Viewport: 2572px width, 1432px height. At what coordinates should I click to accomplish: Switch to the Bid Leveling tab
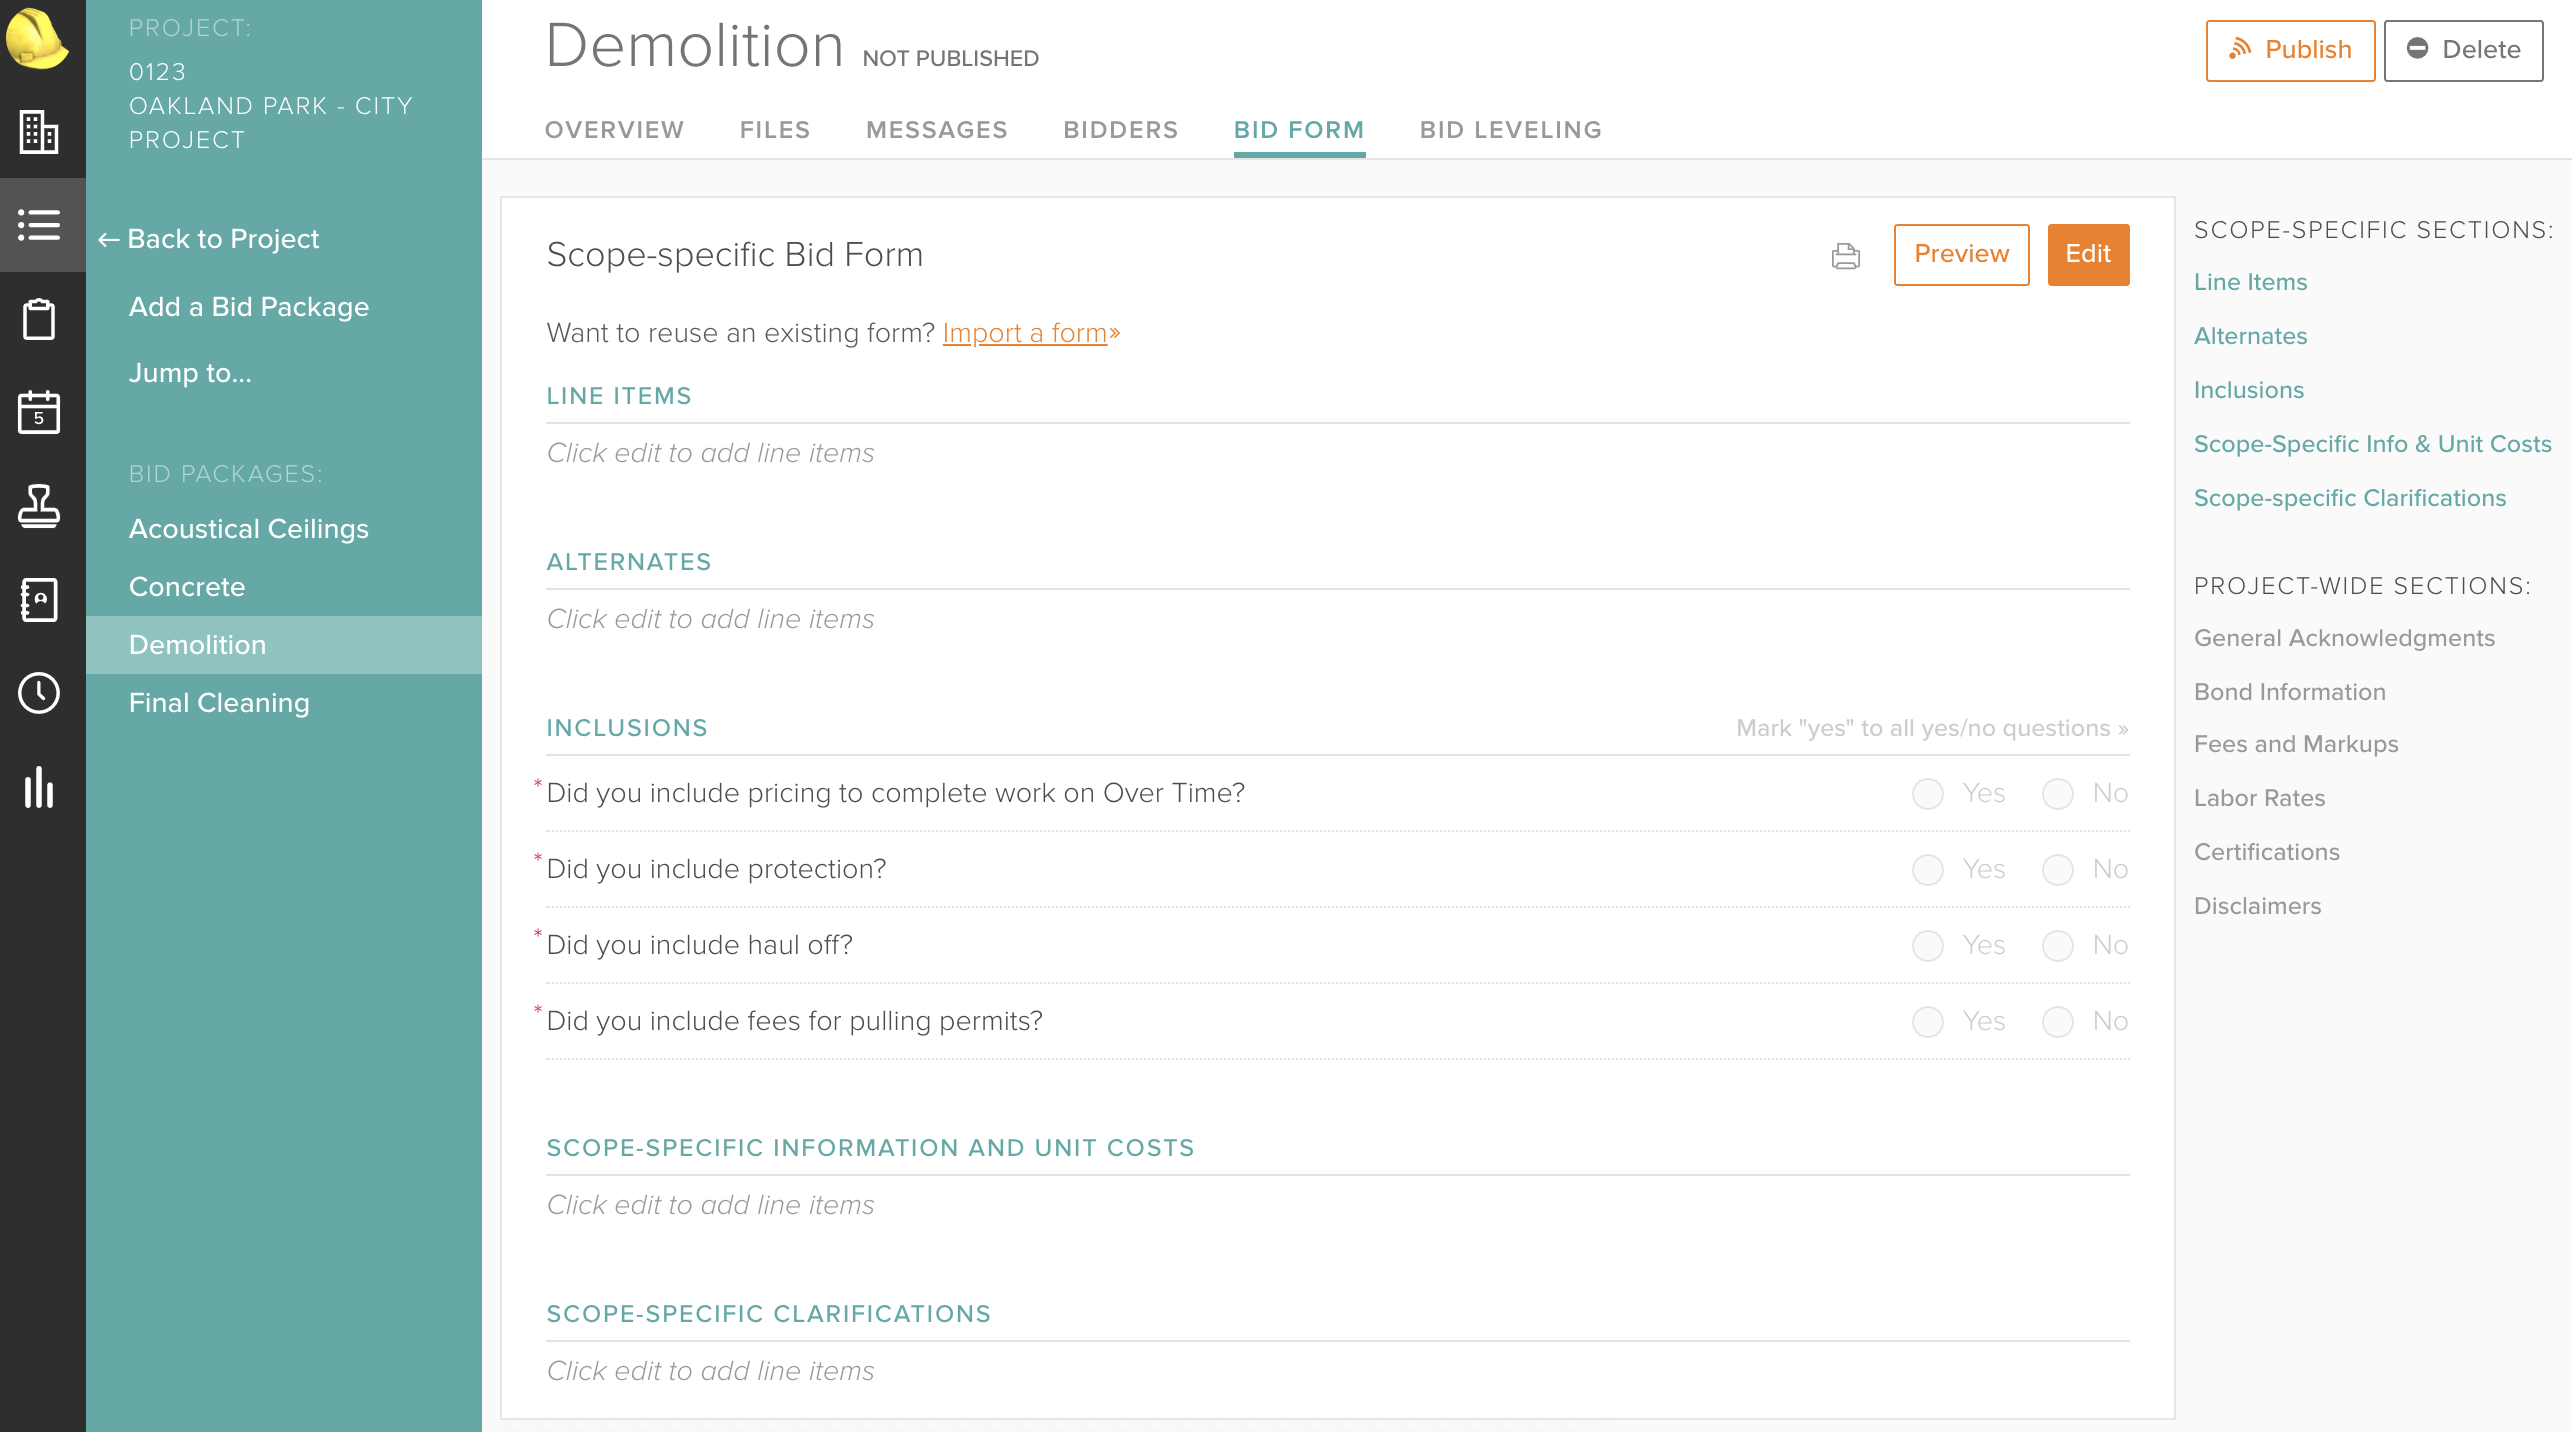point(1509,129)
